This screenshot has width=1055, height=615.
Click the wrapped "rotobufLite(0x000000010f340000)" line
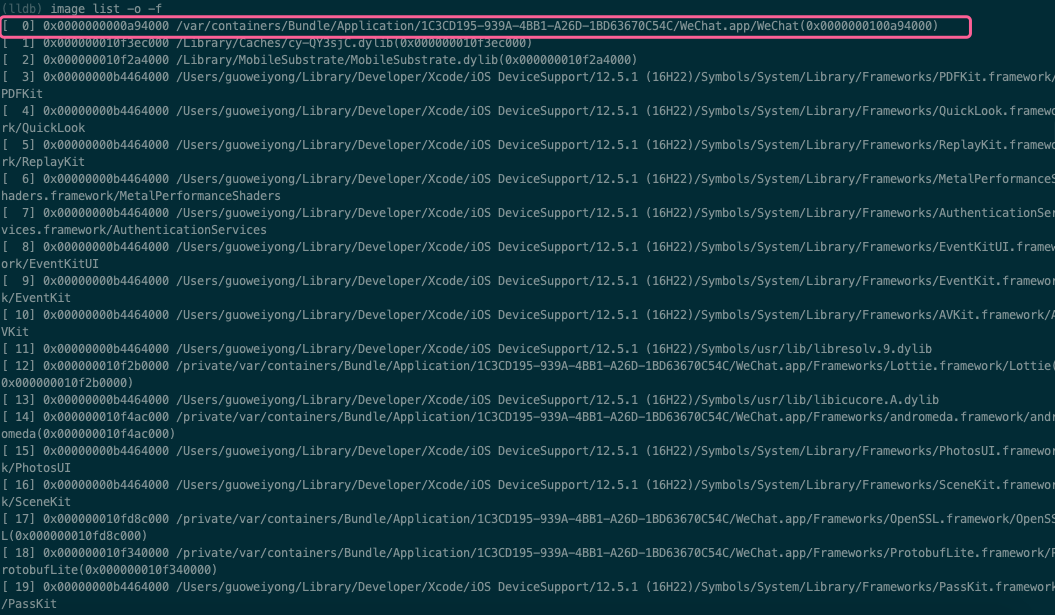[110, 570]
